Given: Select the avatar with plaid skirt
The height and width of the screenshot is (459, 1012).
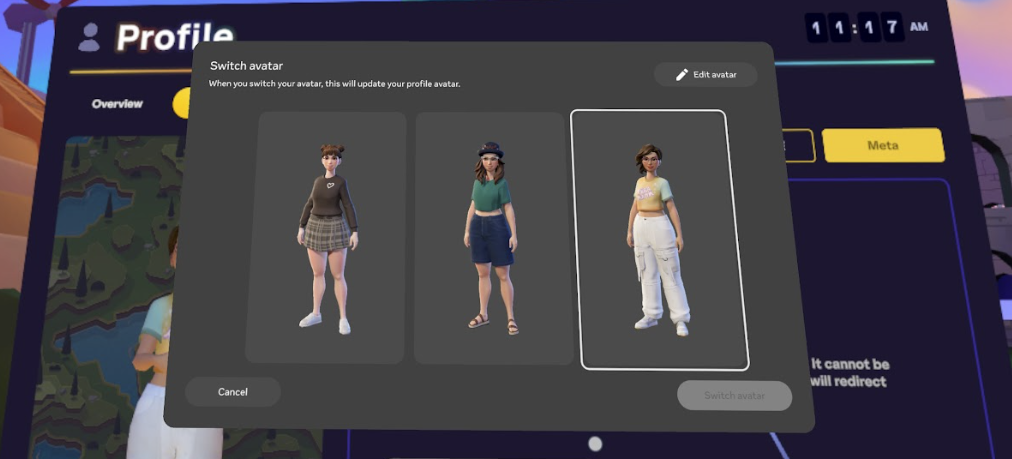Looking at the screenshot, I should click(x=326, y=237).
